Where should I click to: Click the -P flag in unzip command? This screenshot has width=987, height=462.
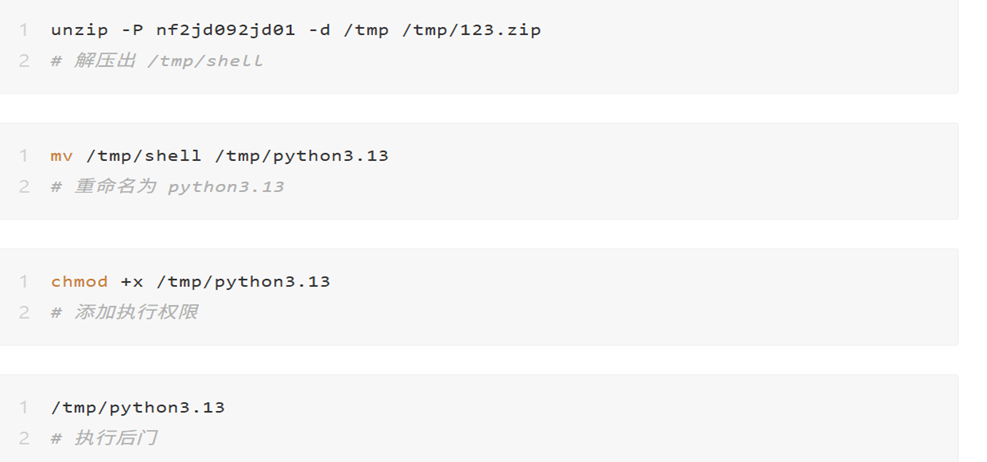click(132, 30)
